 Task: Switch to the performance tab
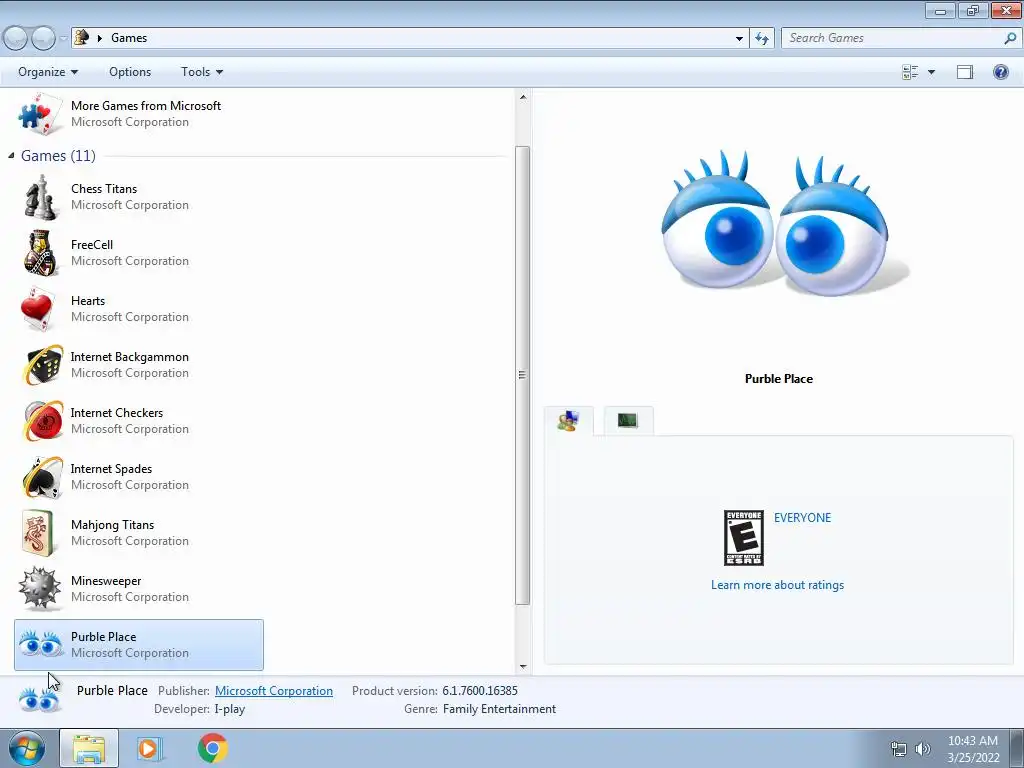click(x=628, y=421)
